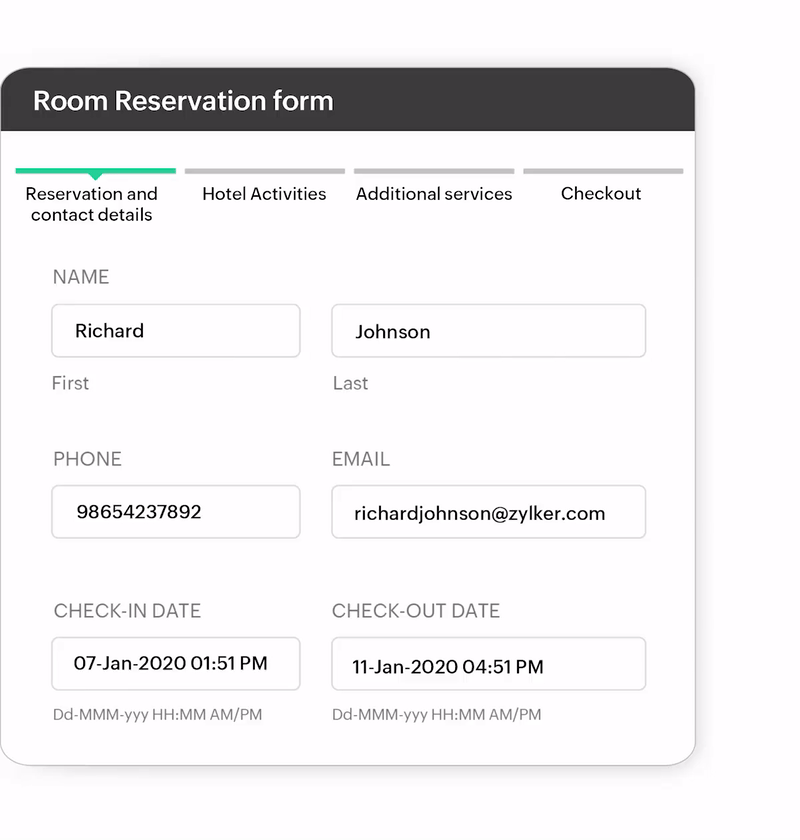The width and height of the screenshot is (800, 840).
Task: Switch to the Additional services tab
Action: [x=434, y=194]
